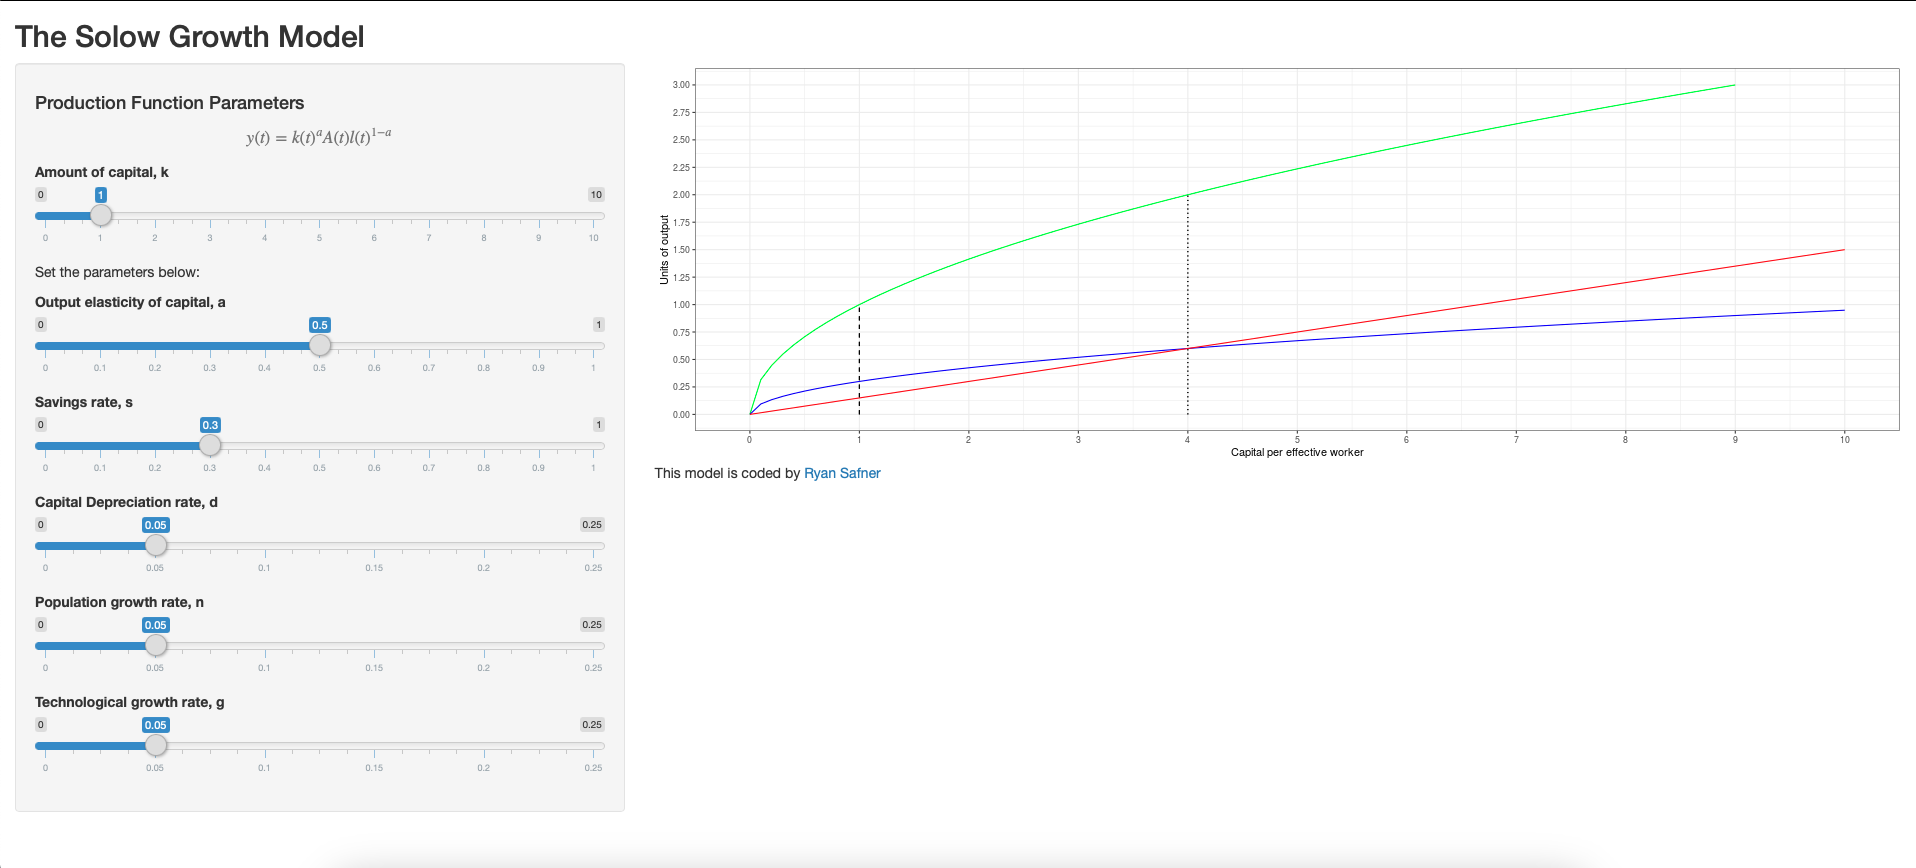Open the Ryan Safner link
Screen dimensions: 1916x868
coord(842,473)
